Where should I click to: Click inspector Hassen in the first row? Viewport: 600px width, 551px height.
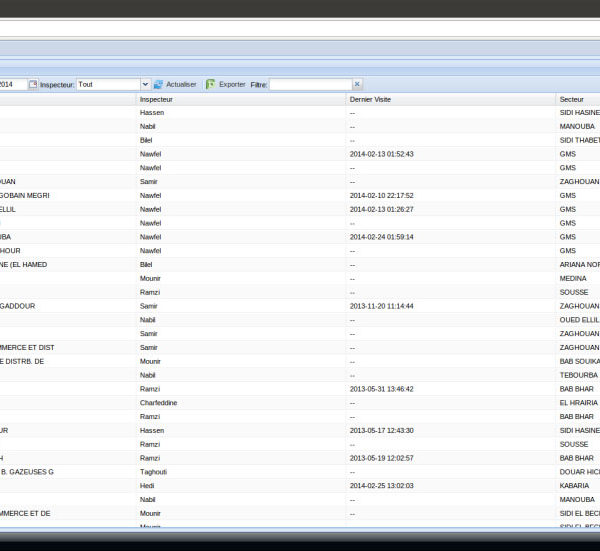coord(152,113)
